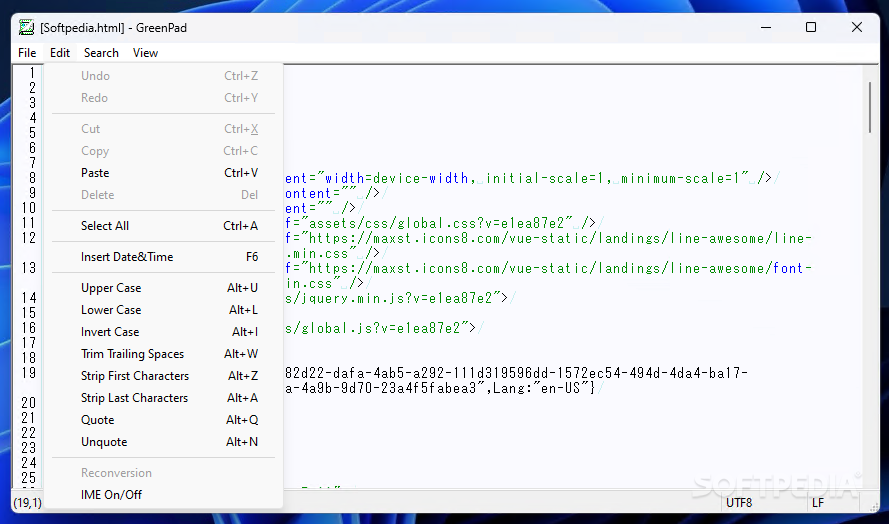Choose Invert Case menu entry
Image resolution: width=889 pixels, height=524 pixels.
click(163, 332)
